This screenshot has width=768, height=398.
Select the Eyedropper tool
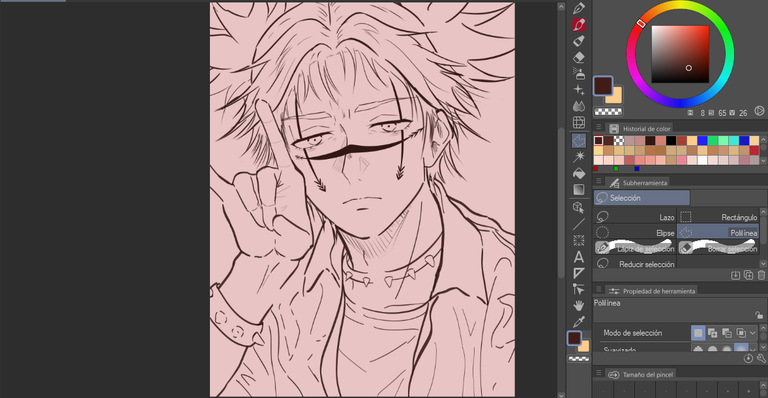pyautogui.click(x=578, y=322)
